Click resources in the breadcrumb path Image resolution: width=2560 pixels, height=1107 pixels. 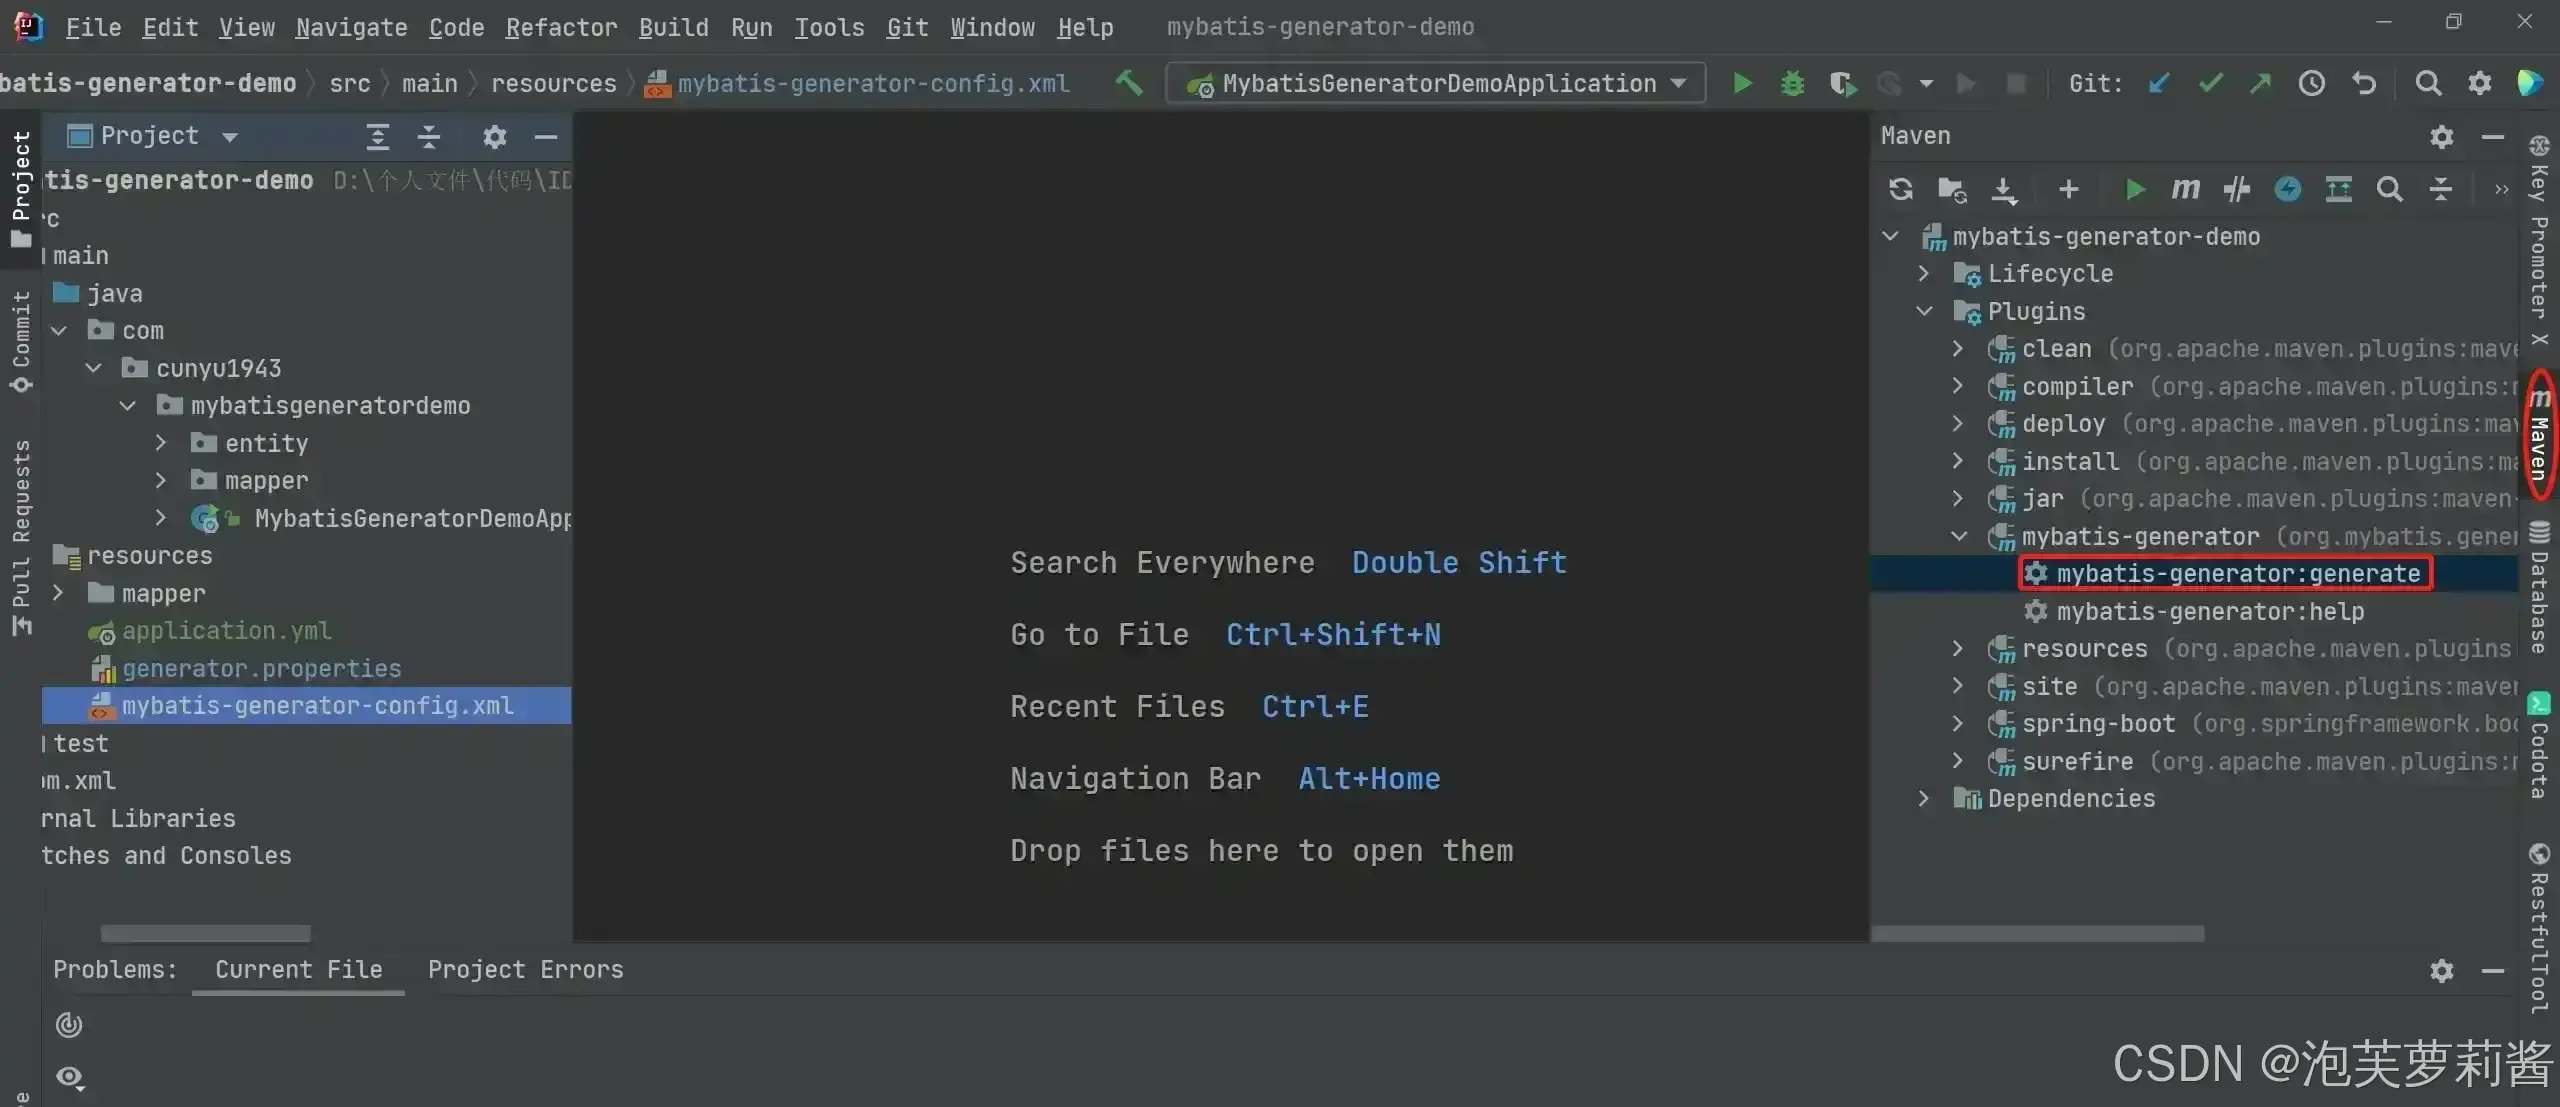(x=553, y=83)
